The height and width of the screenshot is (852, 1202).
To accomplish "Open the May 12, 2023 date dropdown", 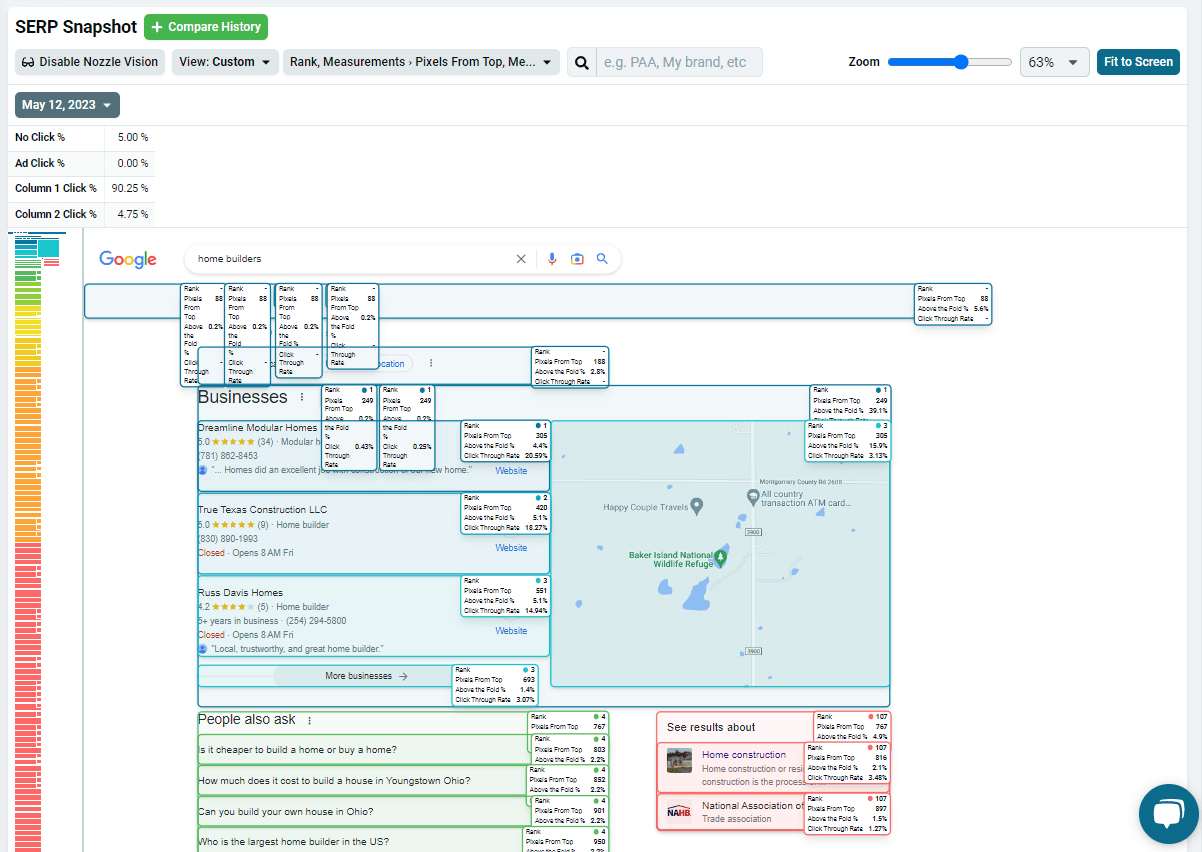I will pyautogui.click(x=67, y=105).
